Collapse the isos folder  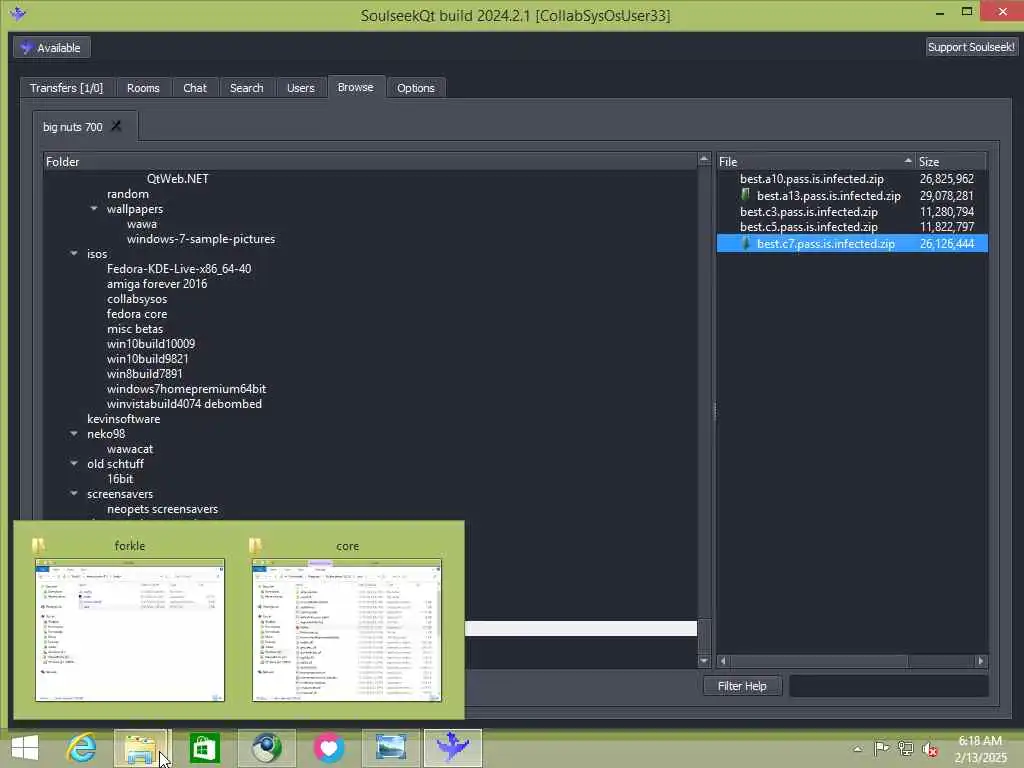74,253
